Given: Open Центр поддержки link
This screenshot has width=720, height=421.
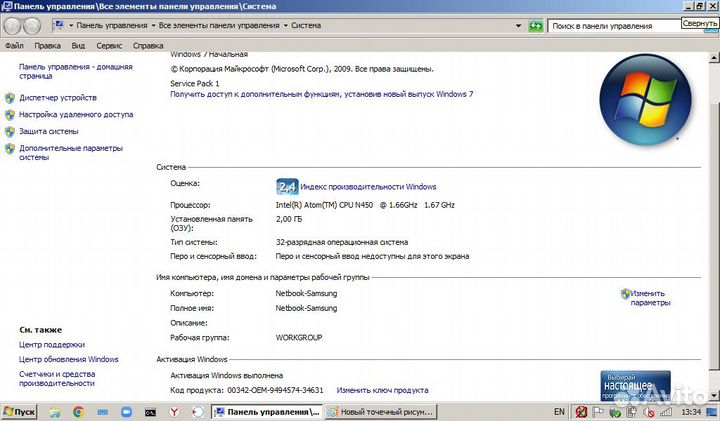Looking at the screenshot, I should click(x=52, y=345).
